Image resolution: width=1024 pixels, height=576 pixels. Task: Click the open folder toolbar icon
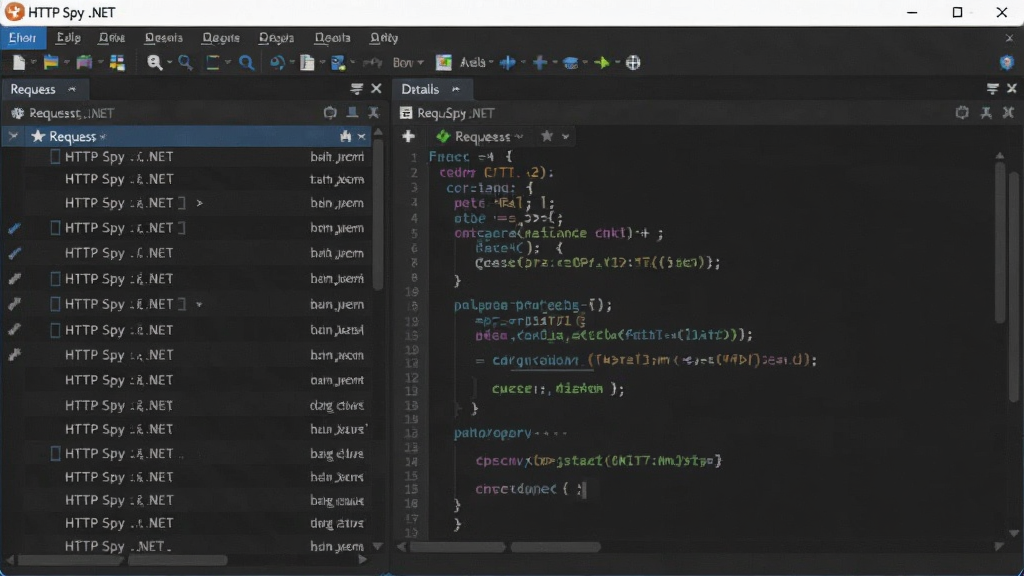coord(51,63)
